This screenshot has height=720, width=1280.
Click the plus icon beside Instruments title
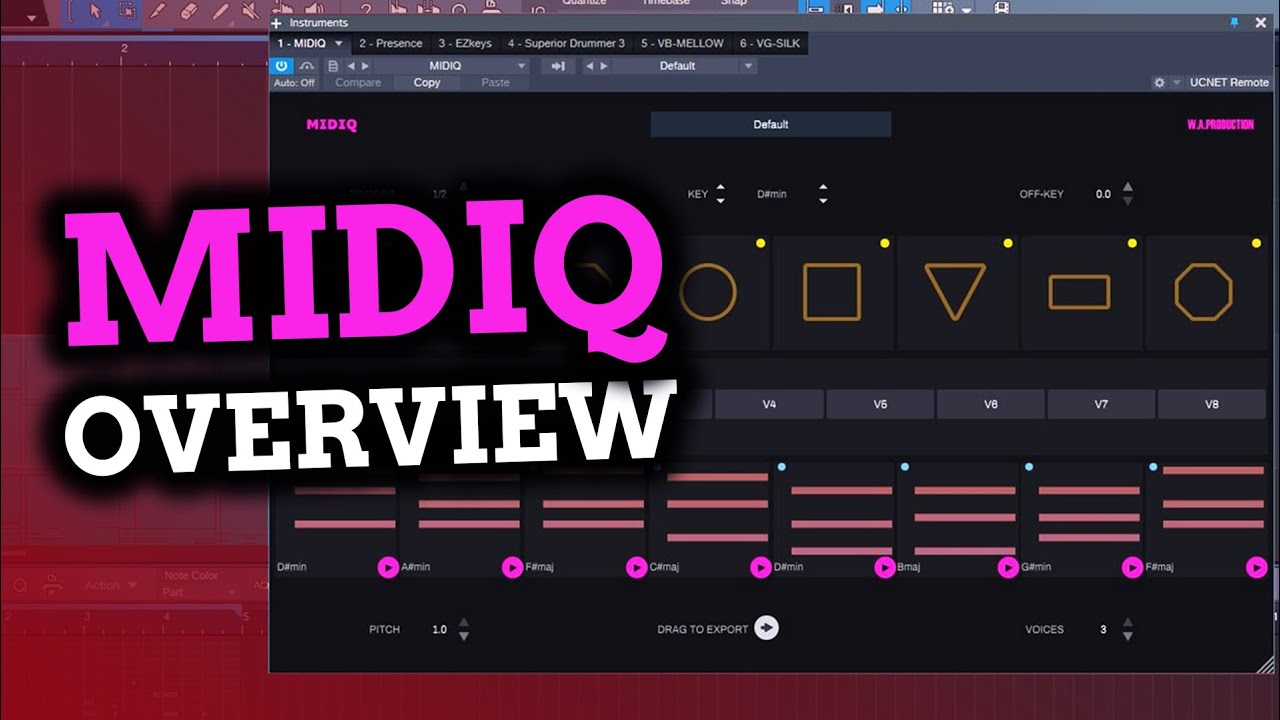coord(277,22)
